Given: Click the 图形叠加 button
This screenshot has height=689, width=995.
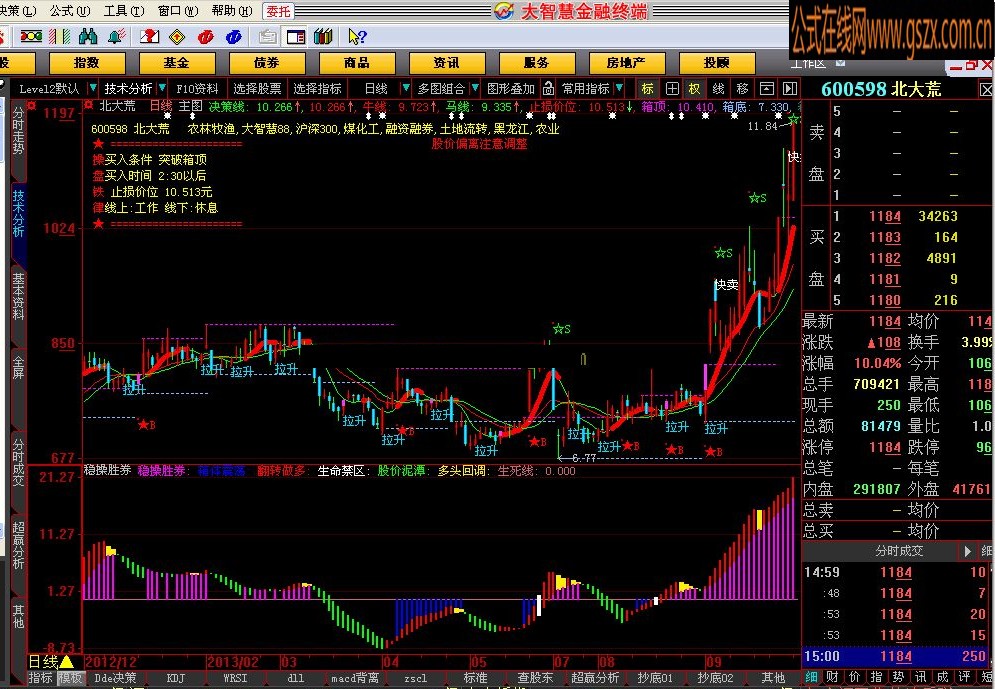Looking at the screenshot, I should click(x=511, y=88).
